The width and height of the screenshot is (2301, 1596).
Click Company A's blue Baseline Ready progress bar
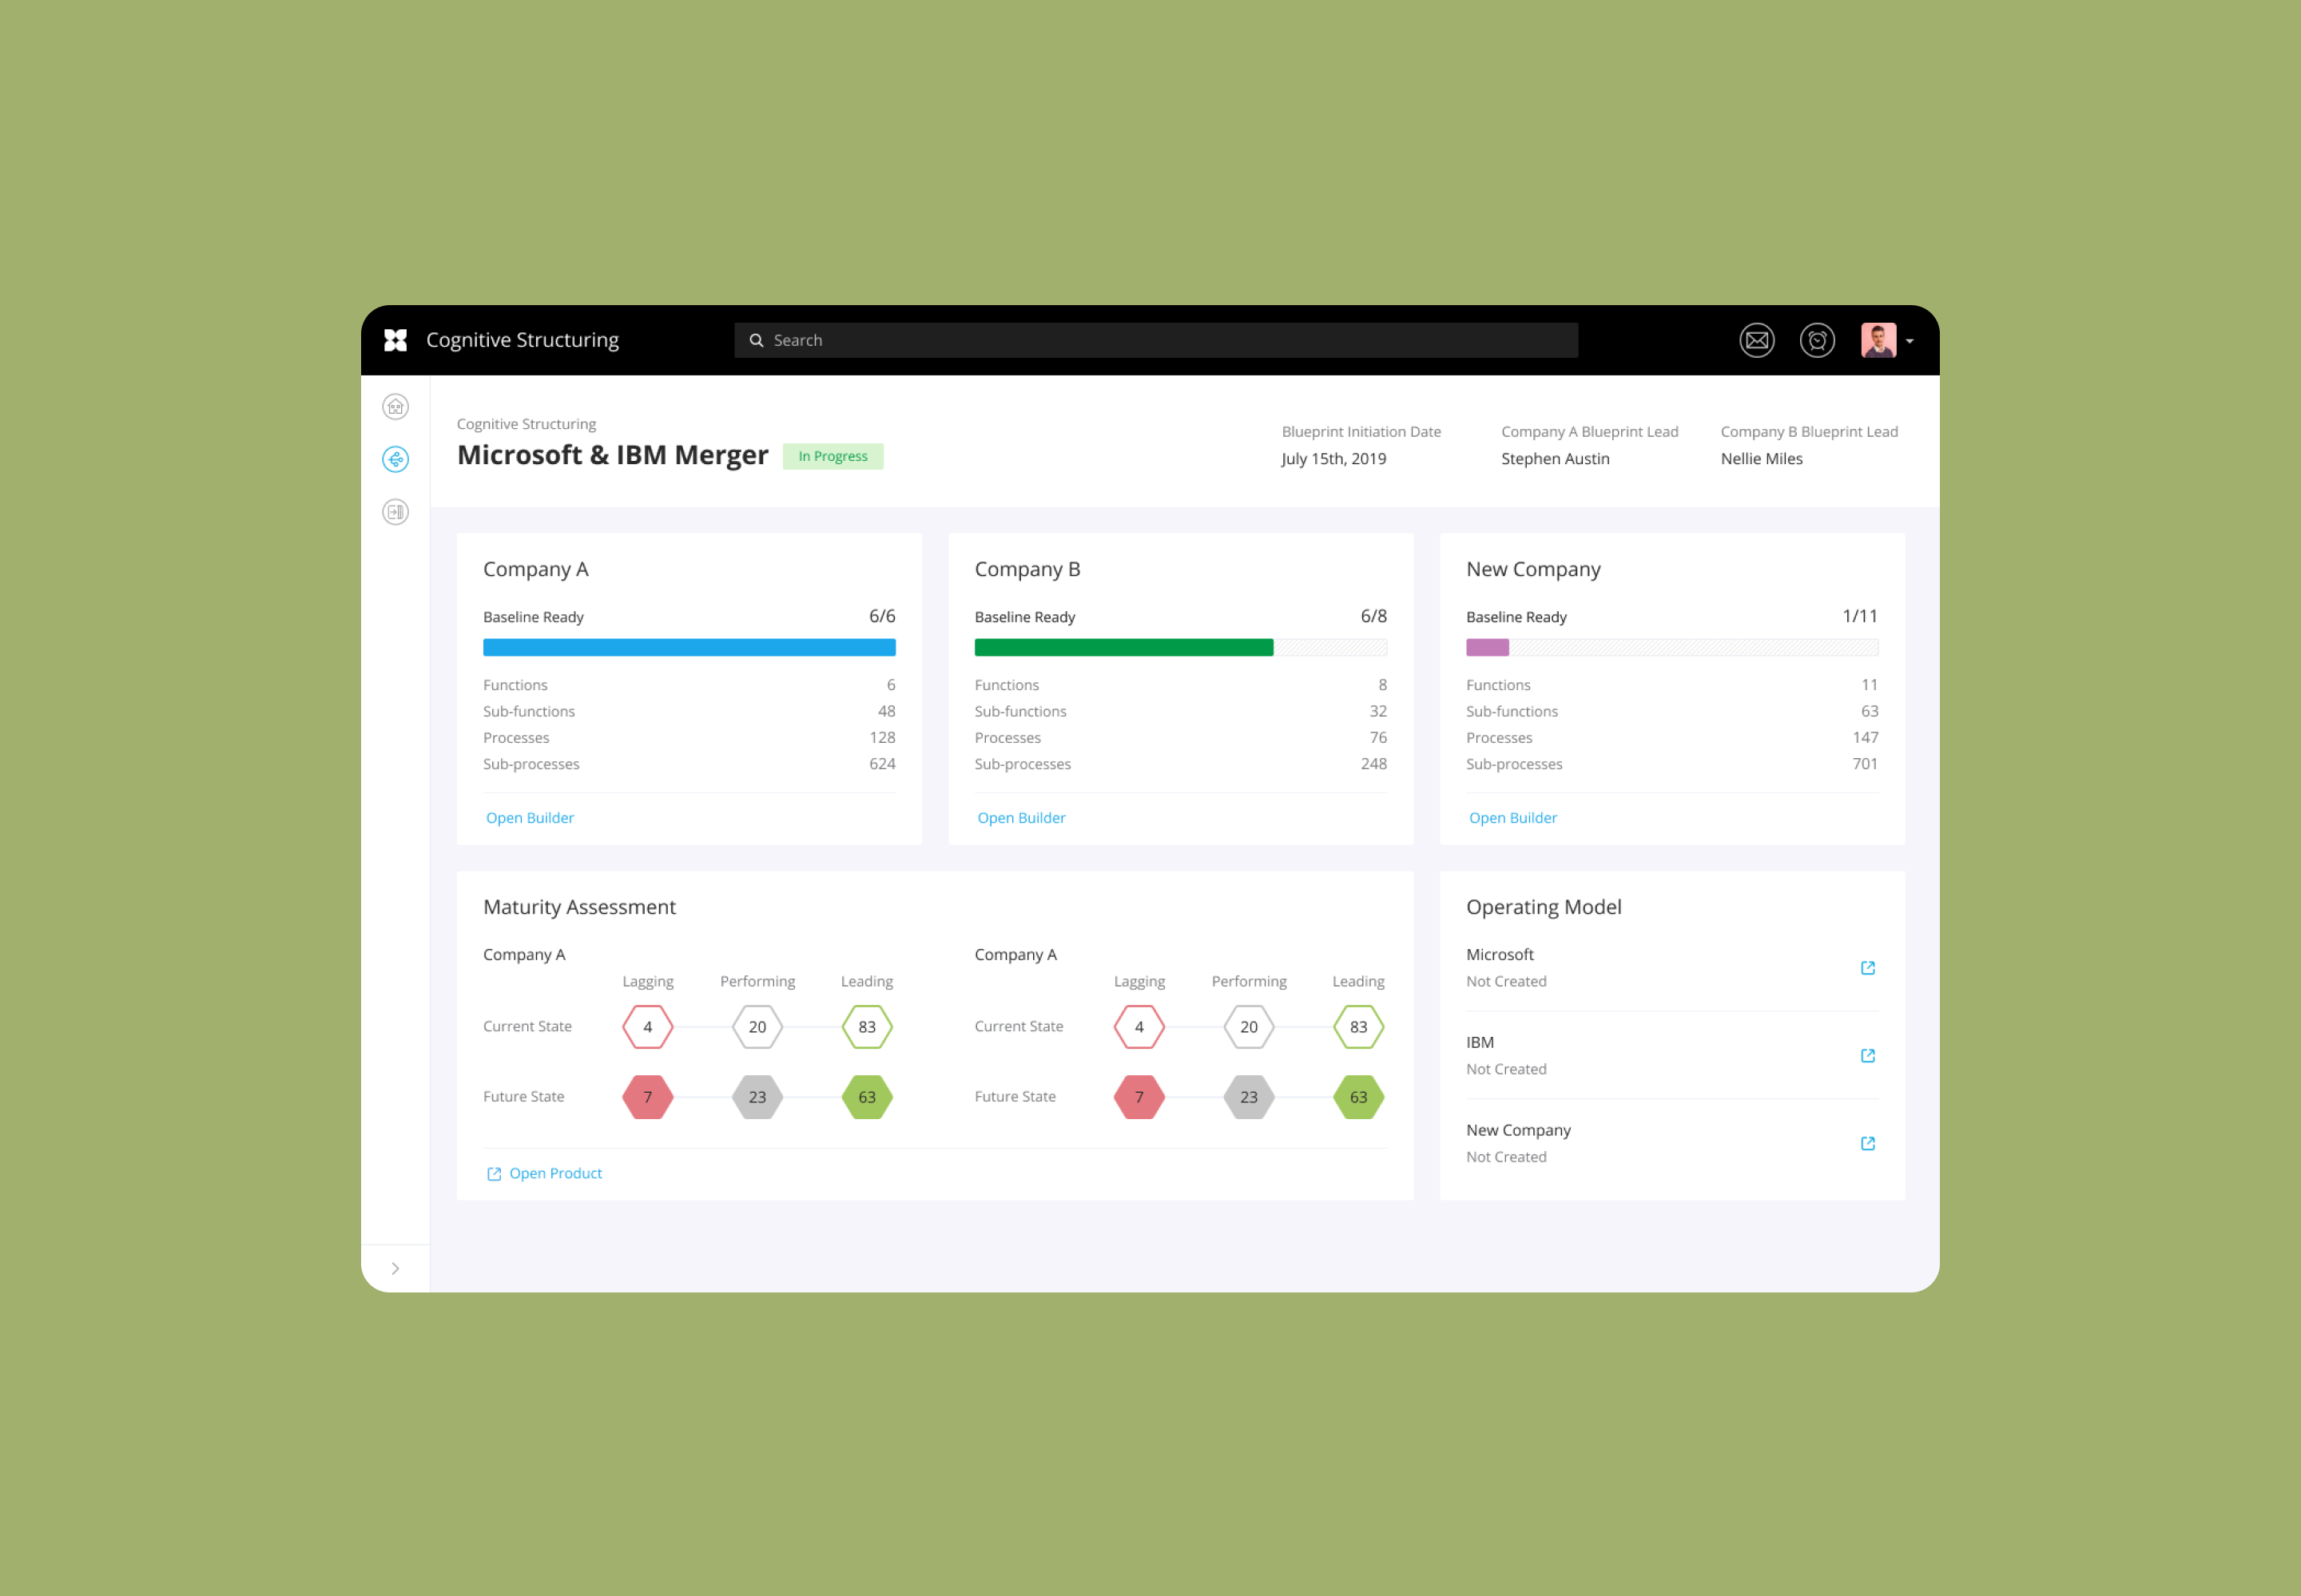[x=689, y=648]
